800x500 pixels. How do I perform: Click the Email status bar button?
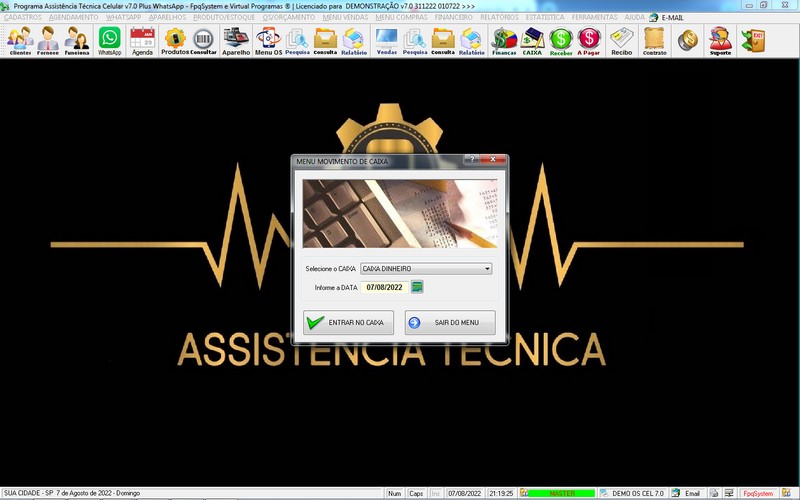(692, 493)
